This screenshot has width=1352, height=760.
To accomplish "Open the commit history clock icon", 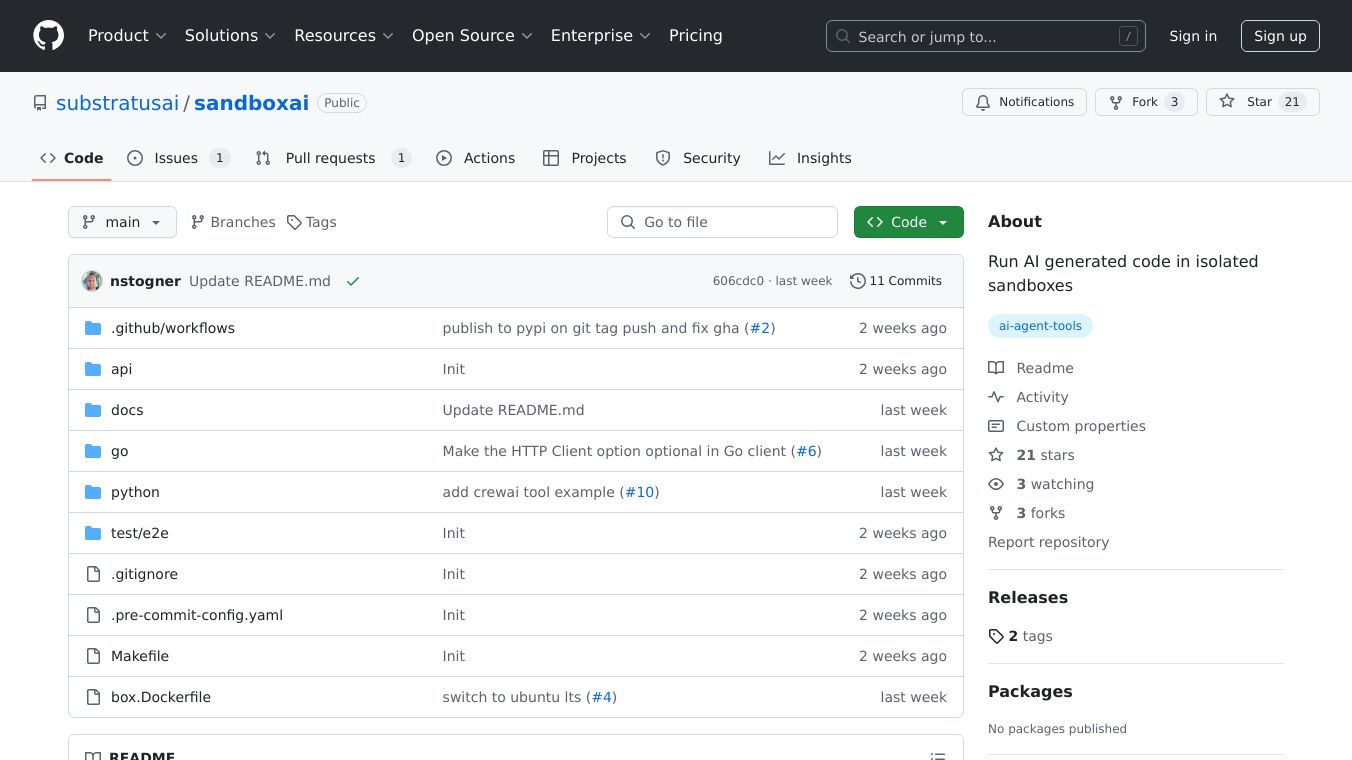I will click(x=857, y=281).
